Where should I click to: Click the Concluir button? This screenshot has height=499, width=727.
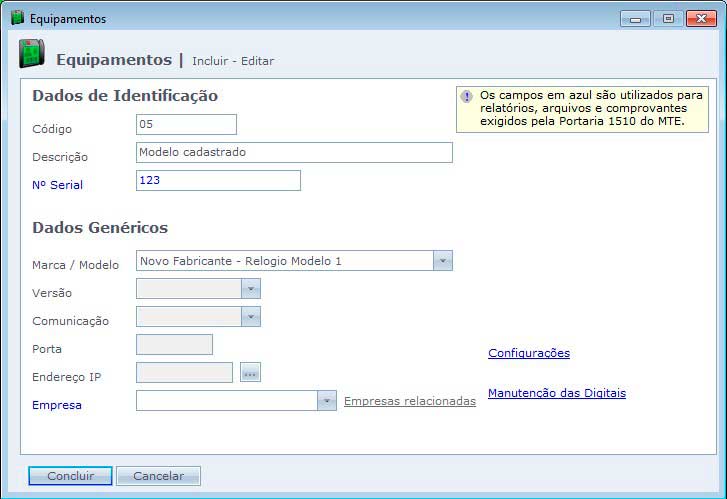tap(70, 476)
